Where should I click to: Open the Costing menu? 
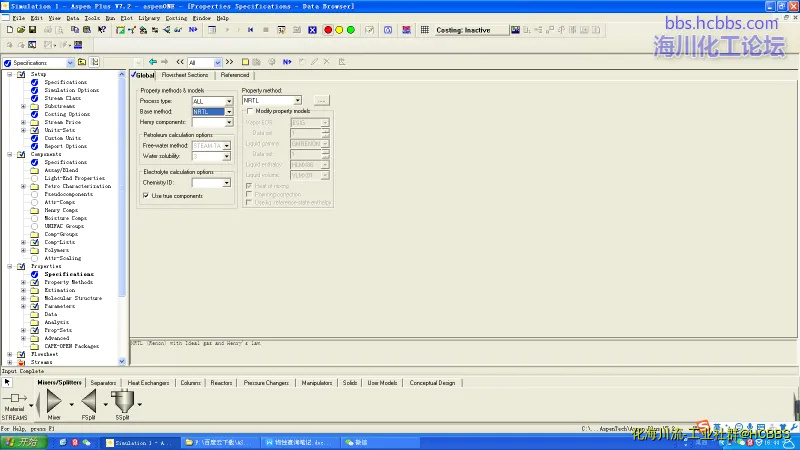[x=176, y=18]
